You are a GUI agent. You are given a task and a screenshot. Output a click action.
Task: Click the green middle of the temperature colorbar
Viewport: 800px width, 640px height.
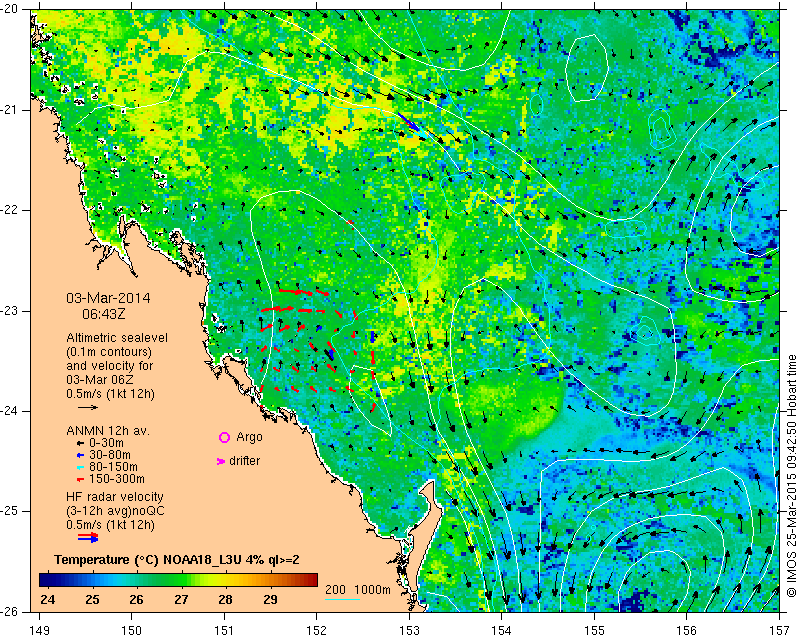tap(178, 580)
